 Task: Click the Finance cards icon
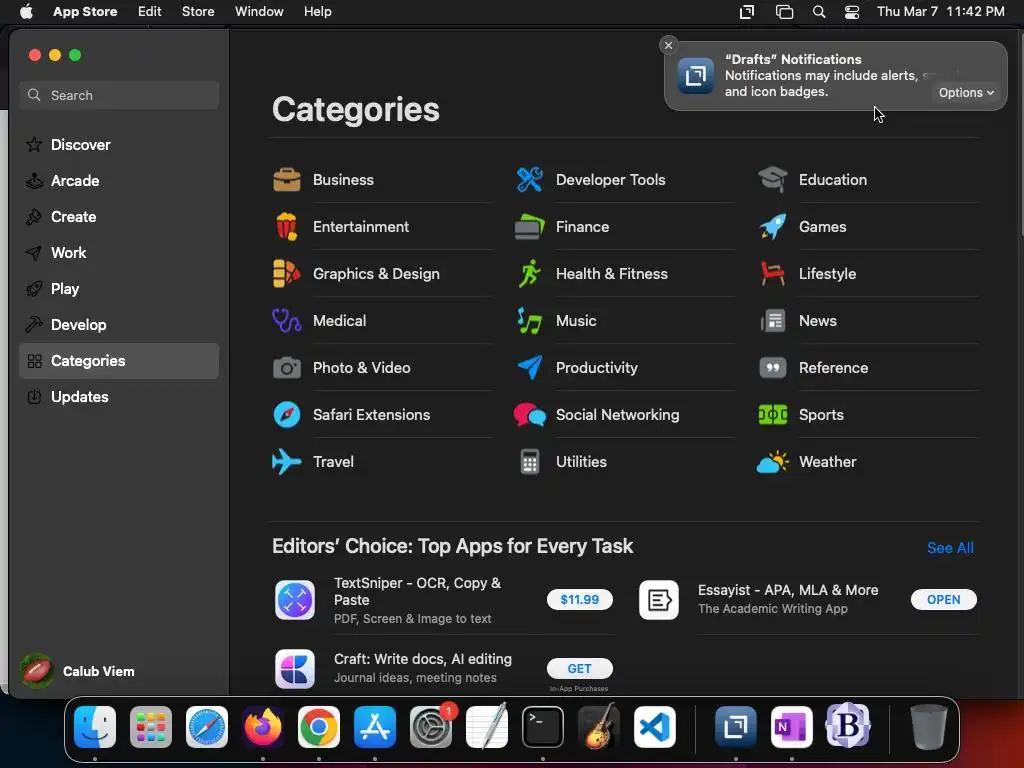tap(530, 227)
